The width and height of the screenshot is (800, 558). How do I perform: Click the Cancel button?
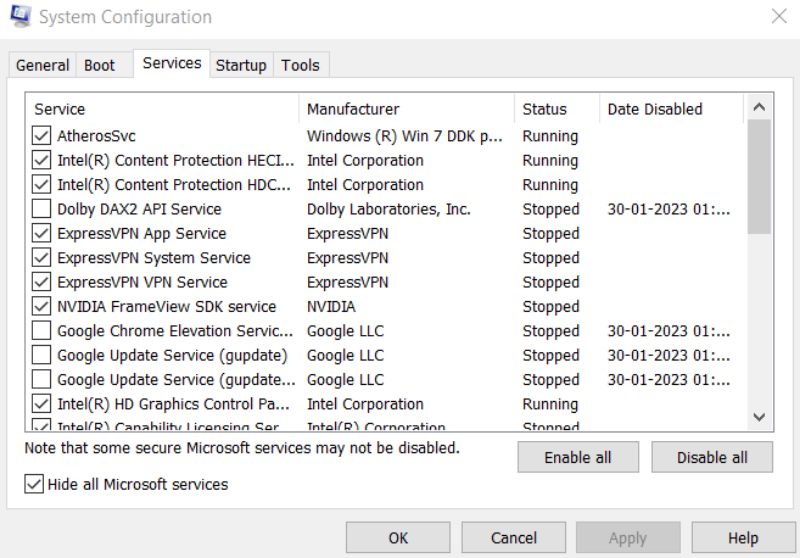coord(514,538)
